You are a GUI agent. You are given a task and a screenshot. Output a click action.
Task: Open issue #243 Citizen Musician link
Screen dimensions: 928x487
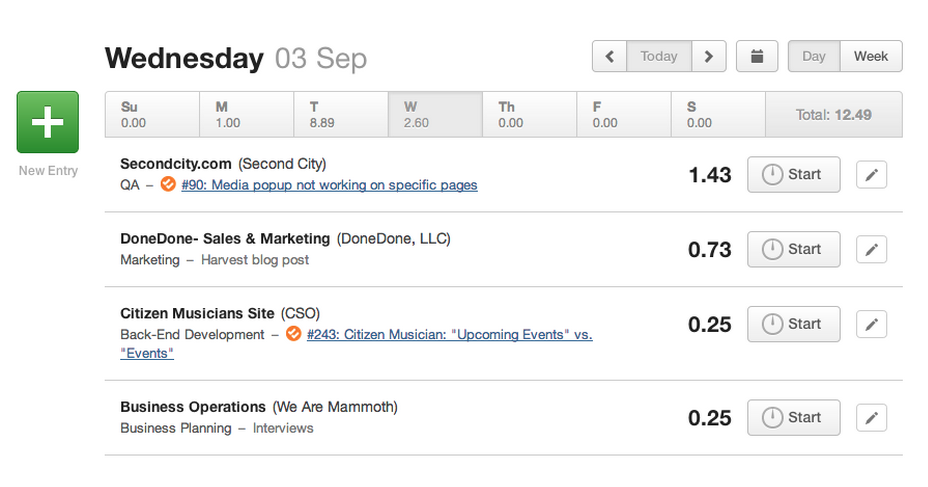coord(449,335)
